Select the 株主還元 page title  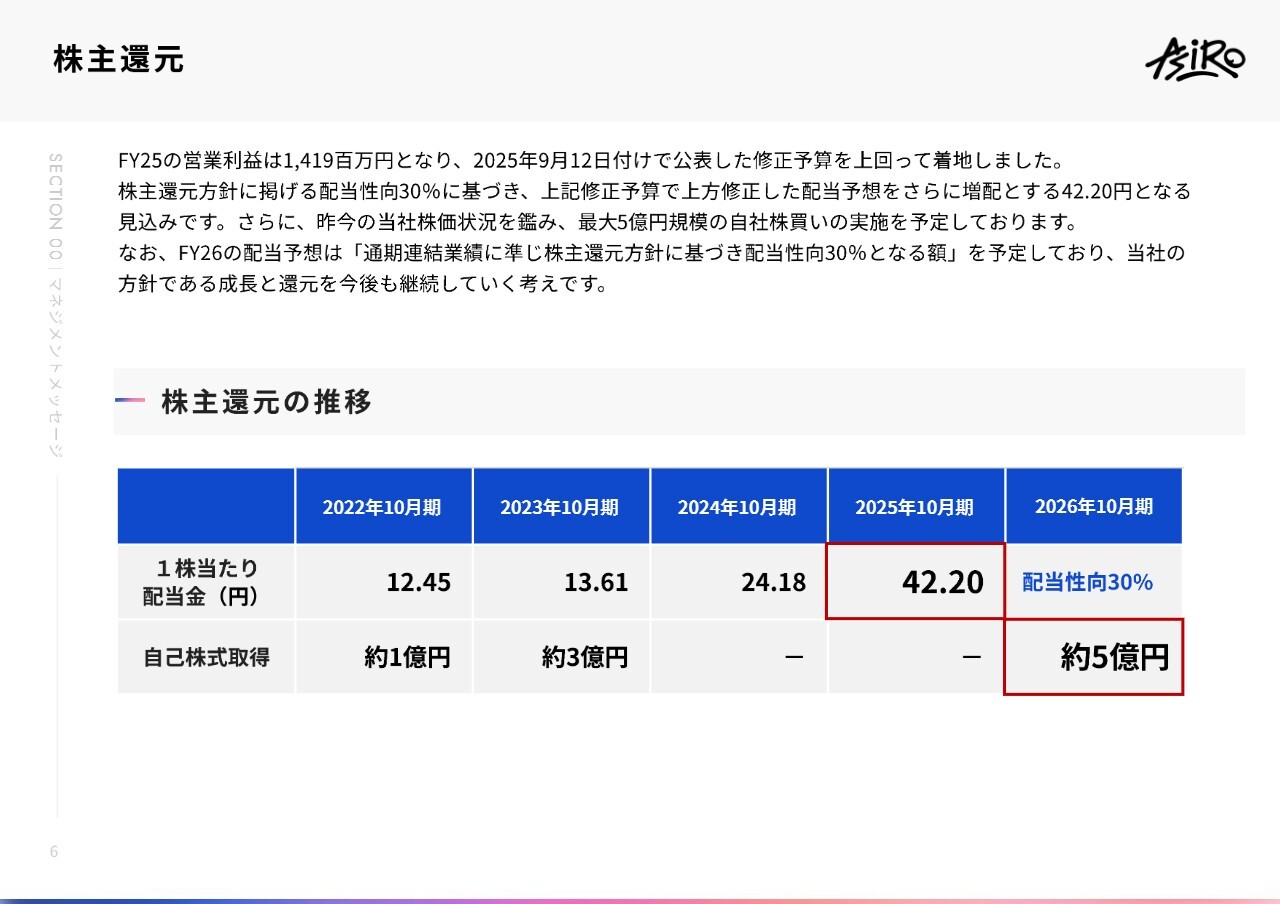click(x=119, y=60)
